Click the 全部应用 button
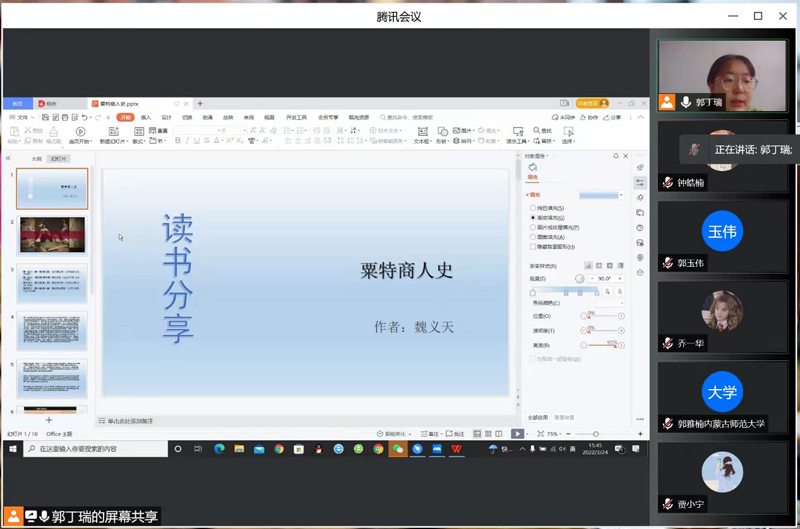Image resolution: width=800 pixels, height=529 pixels. click(538, 417)
